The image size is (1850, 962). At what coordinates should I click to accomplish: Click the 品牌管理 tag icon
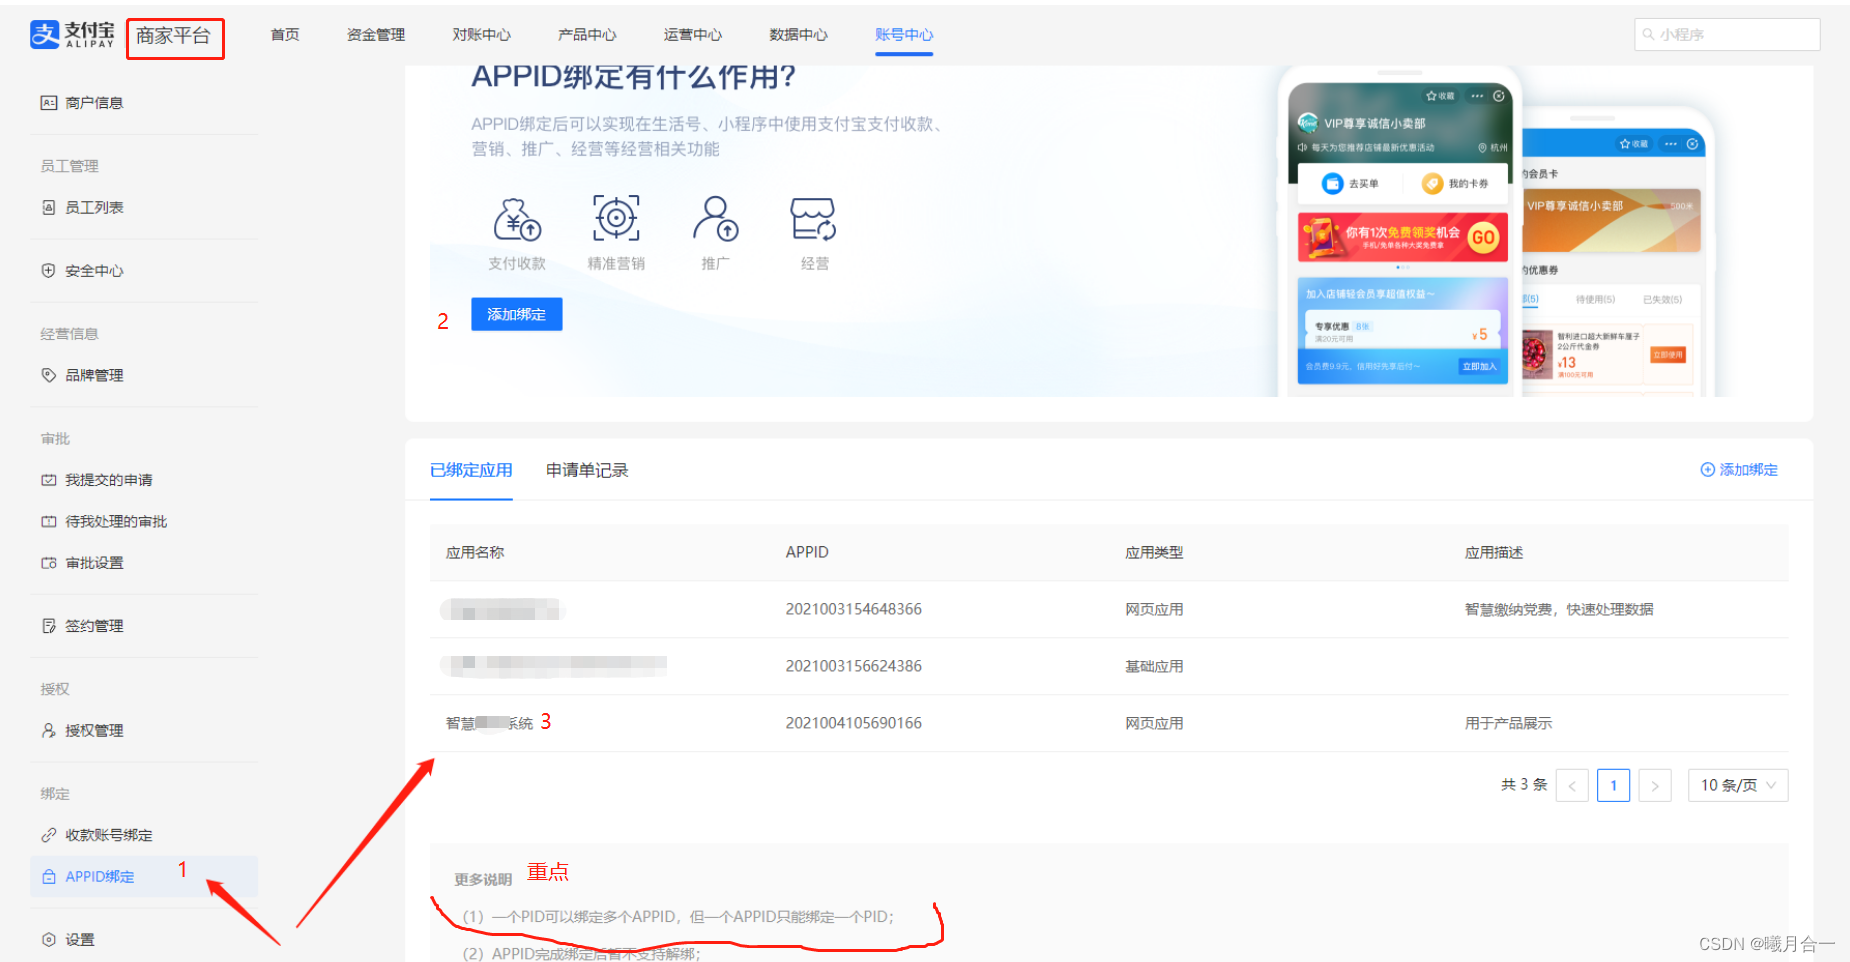48,376
